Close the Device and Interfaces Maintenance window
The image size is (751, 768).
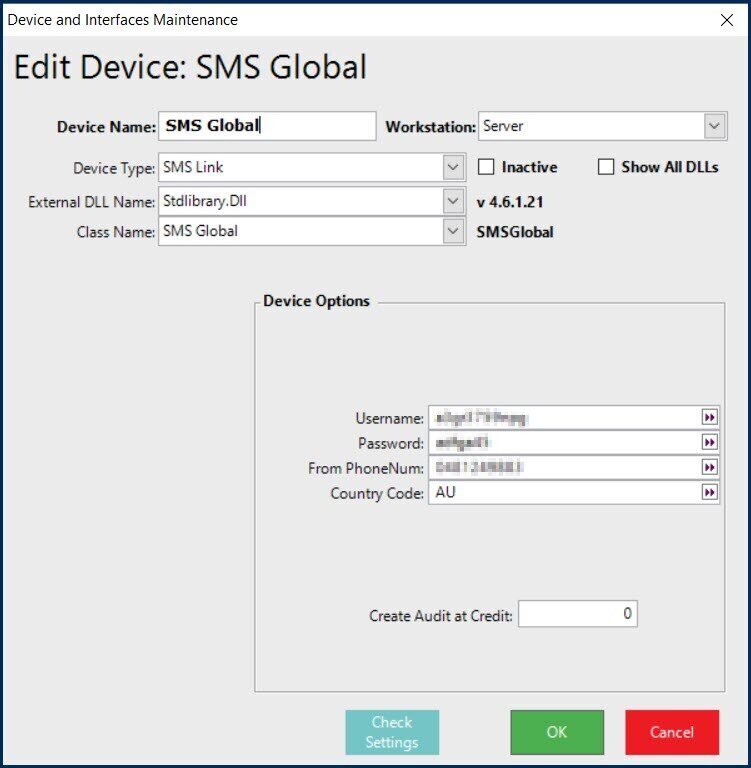click(727, 19)
